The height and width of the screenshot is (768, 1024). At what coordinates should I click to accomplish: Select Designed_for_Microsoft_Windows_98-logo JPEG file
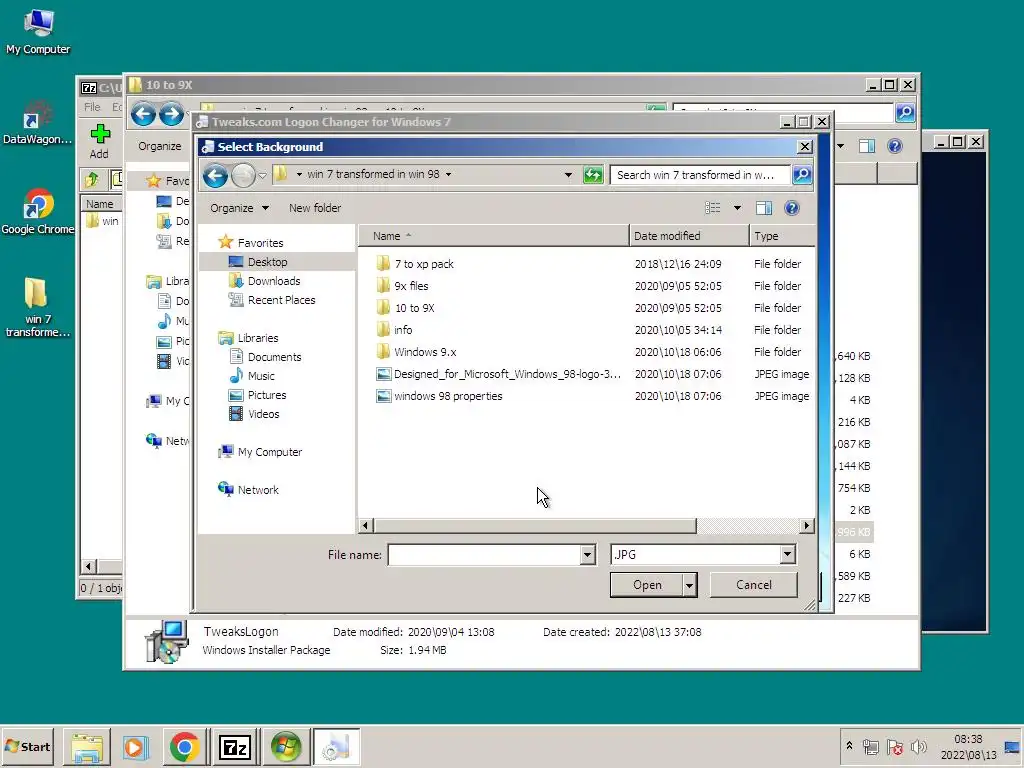tap(507, 374)
